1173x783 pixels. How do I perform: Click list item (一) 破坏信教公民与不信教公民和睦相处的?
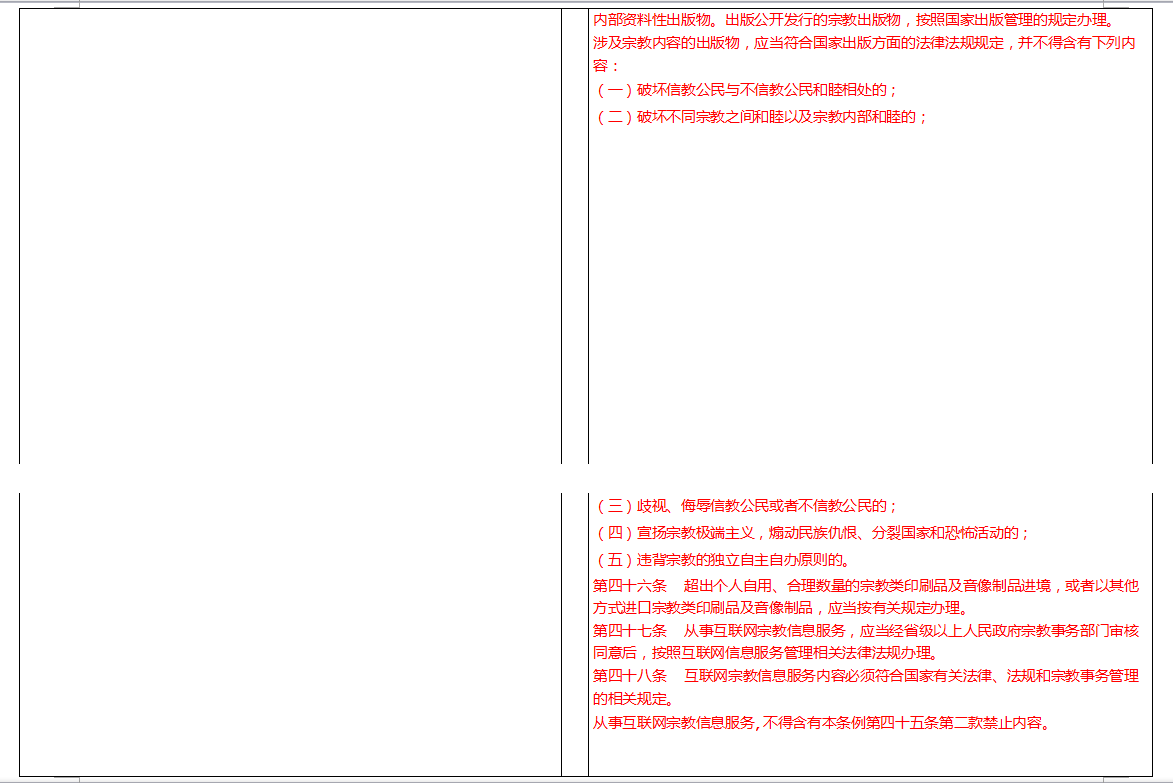[x=746, y=90]
